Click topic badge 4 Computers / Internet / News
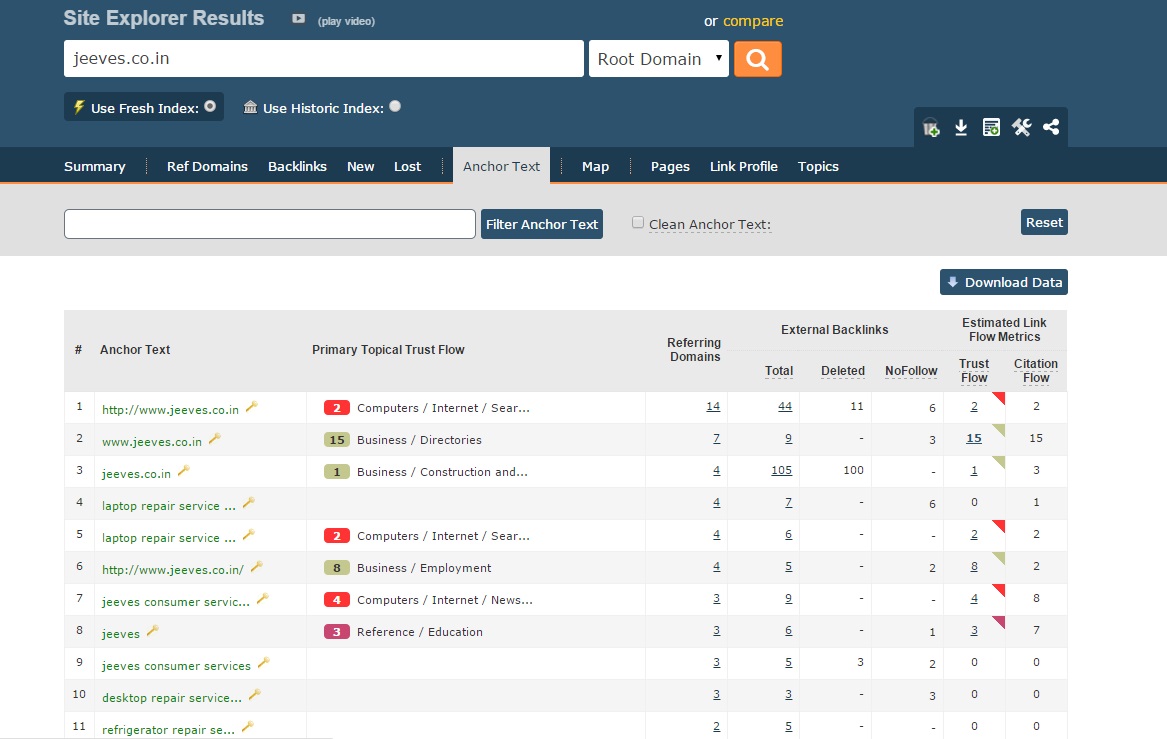 [x=336, y=600]
